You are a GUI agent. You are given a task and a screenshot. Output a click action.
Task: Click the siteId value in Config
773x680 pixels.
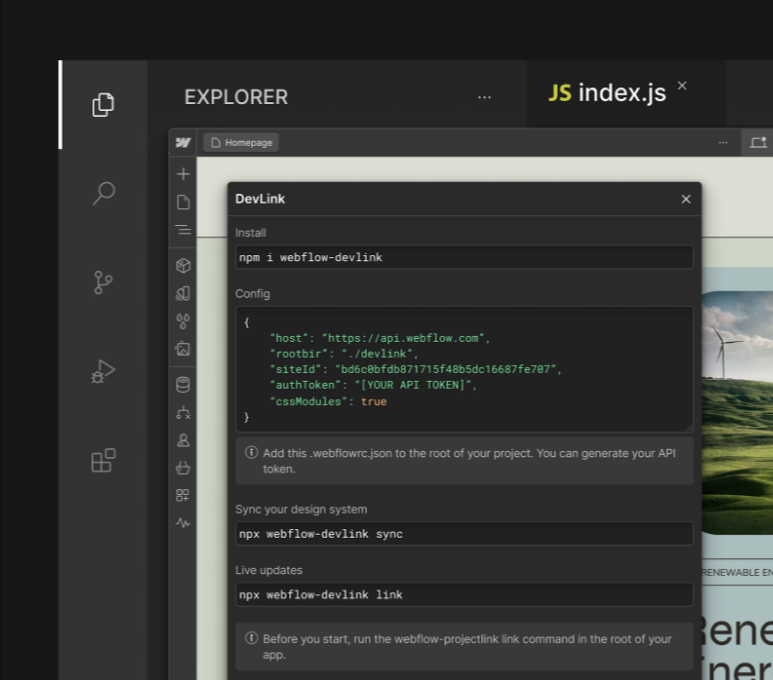click(448, 369)
